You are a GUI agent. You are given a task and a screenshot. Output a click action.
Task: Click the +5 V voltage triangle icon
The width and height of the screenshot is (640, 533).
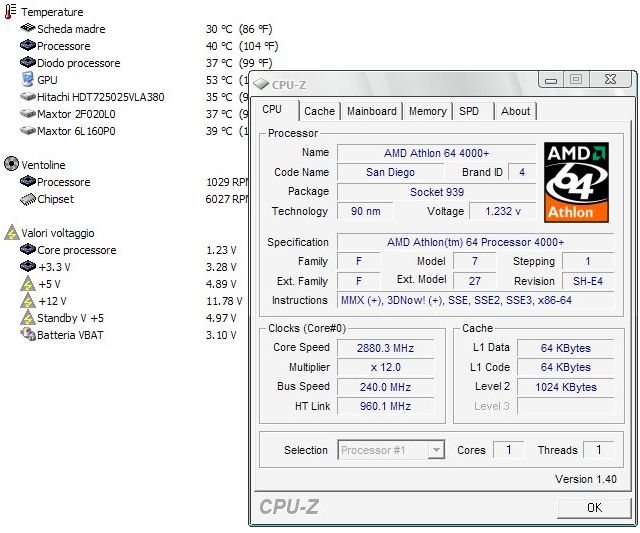pos(28,284)
